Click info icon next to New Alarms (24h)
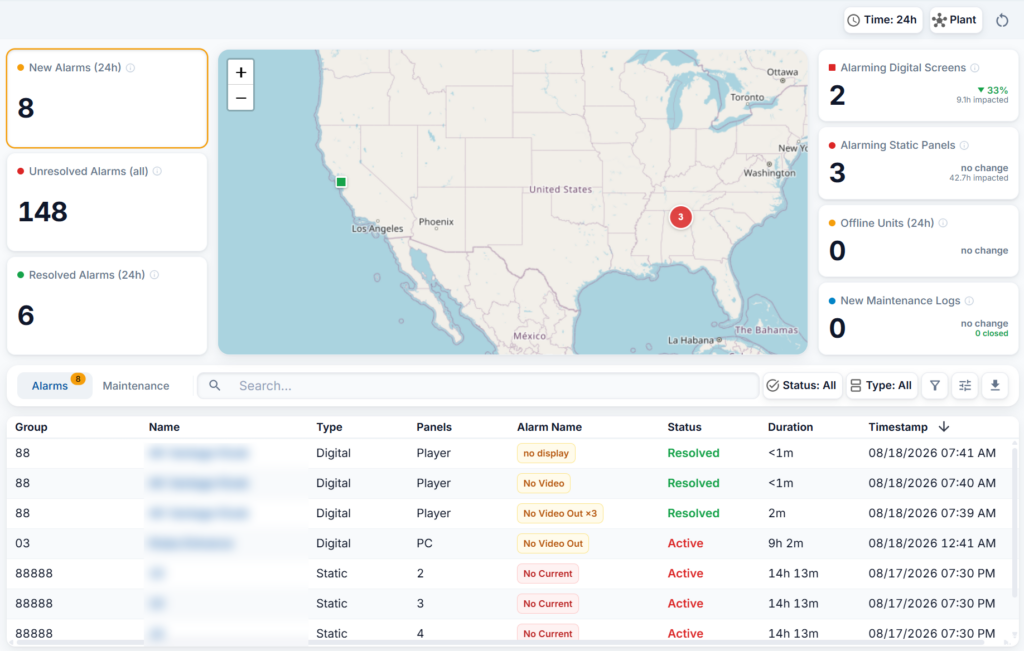The width and height of the screenshot is (1024, 651). point(131,68)
